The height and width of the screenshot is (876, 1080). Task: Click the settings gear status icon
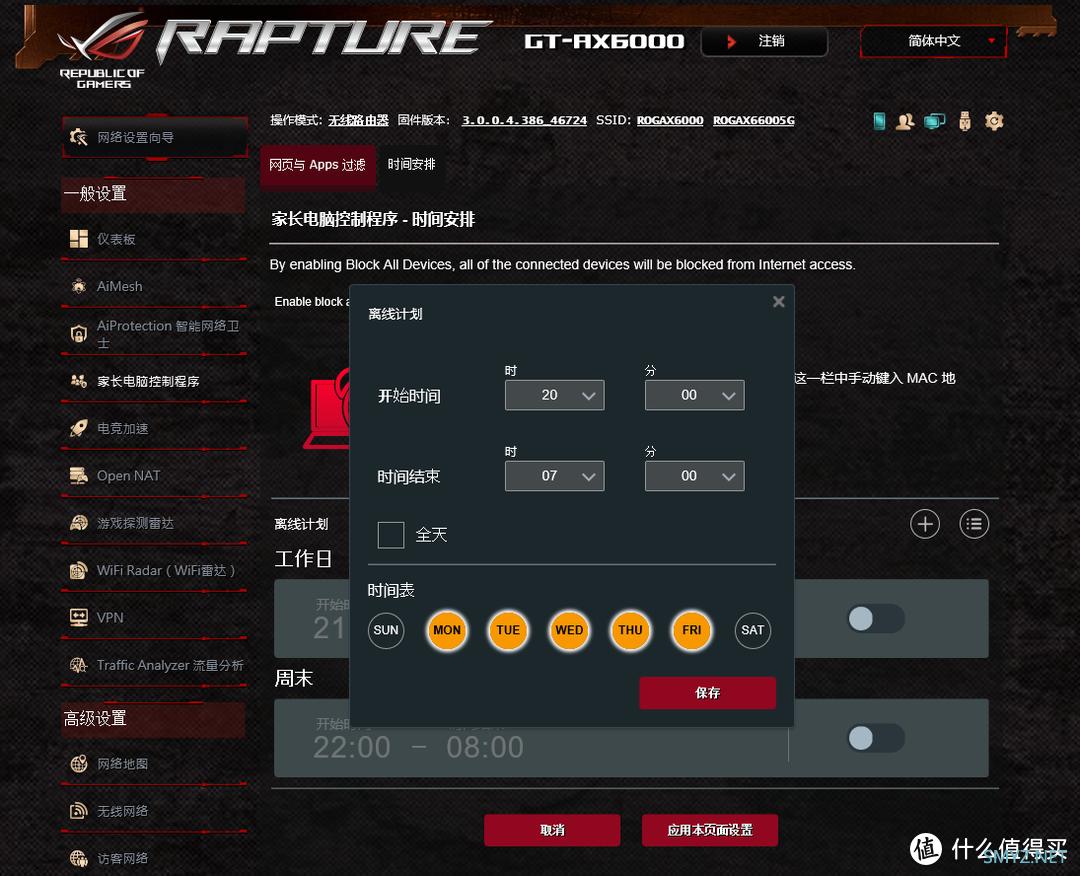click(994, 121)
